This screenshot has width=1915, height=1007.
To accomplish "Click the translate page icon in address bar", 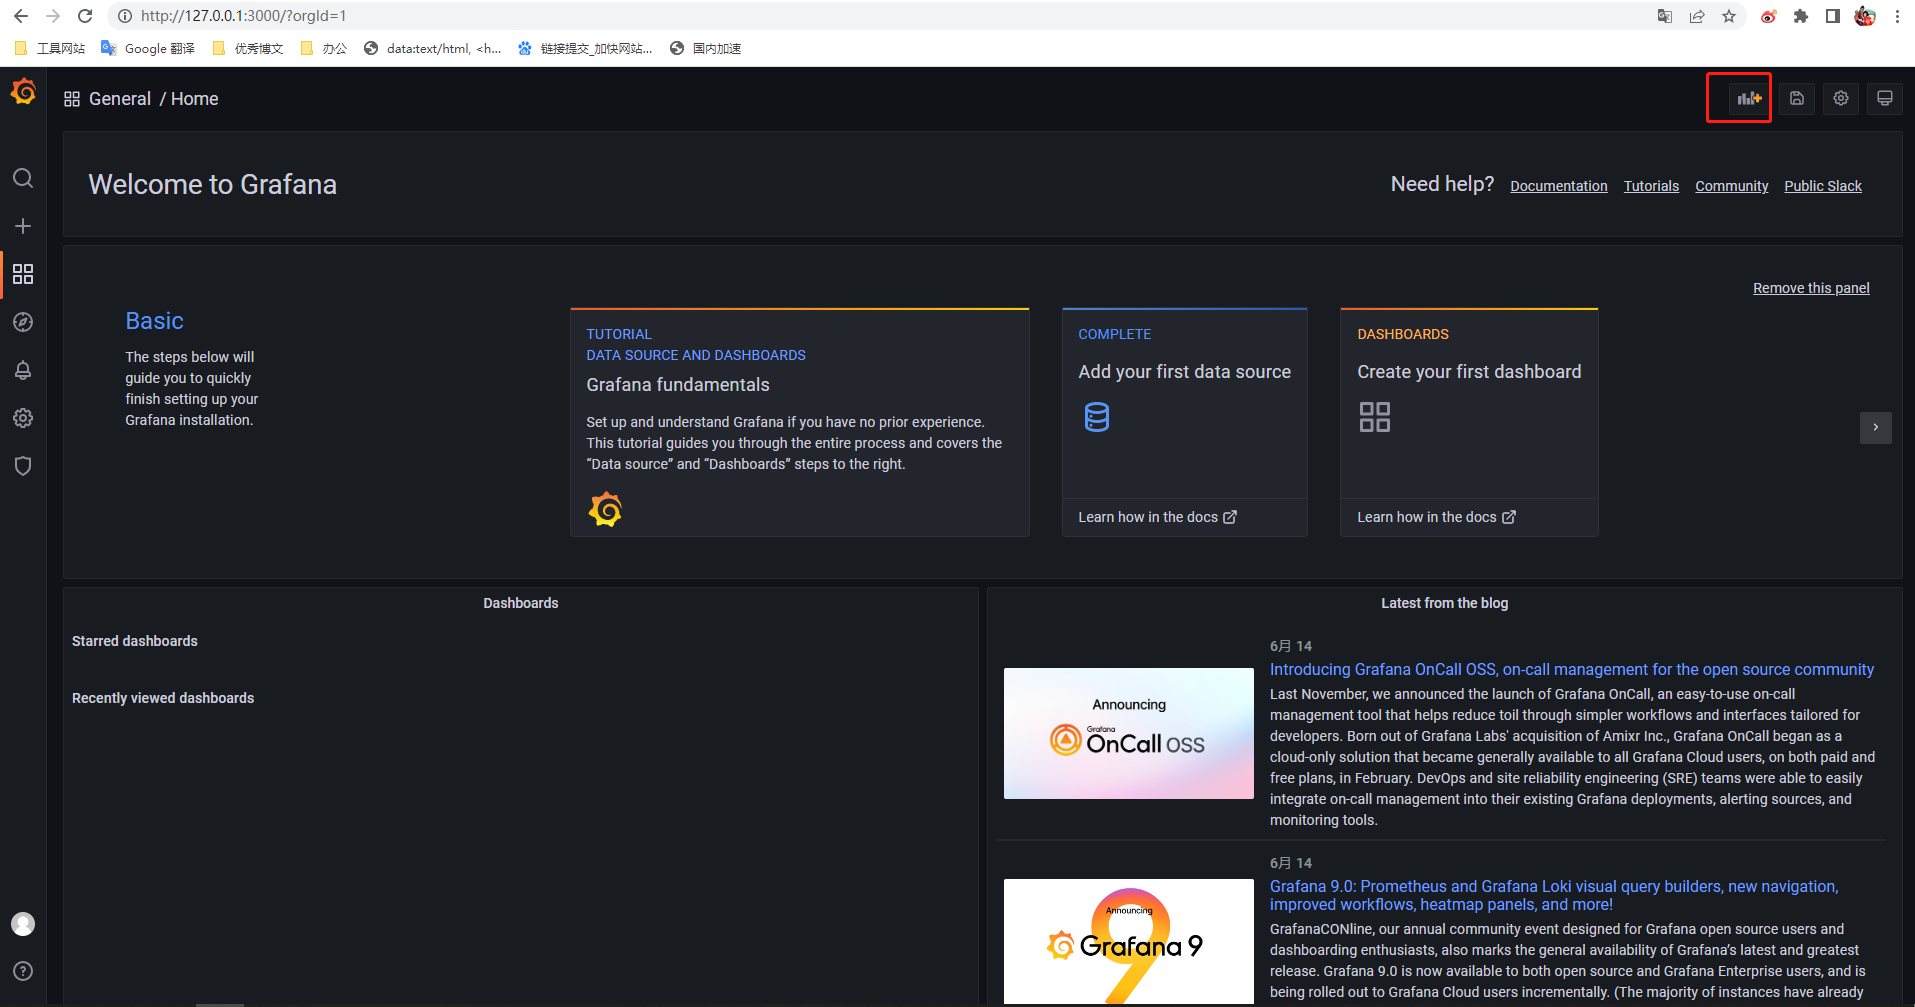I will click(x=1665, y=16).
